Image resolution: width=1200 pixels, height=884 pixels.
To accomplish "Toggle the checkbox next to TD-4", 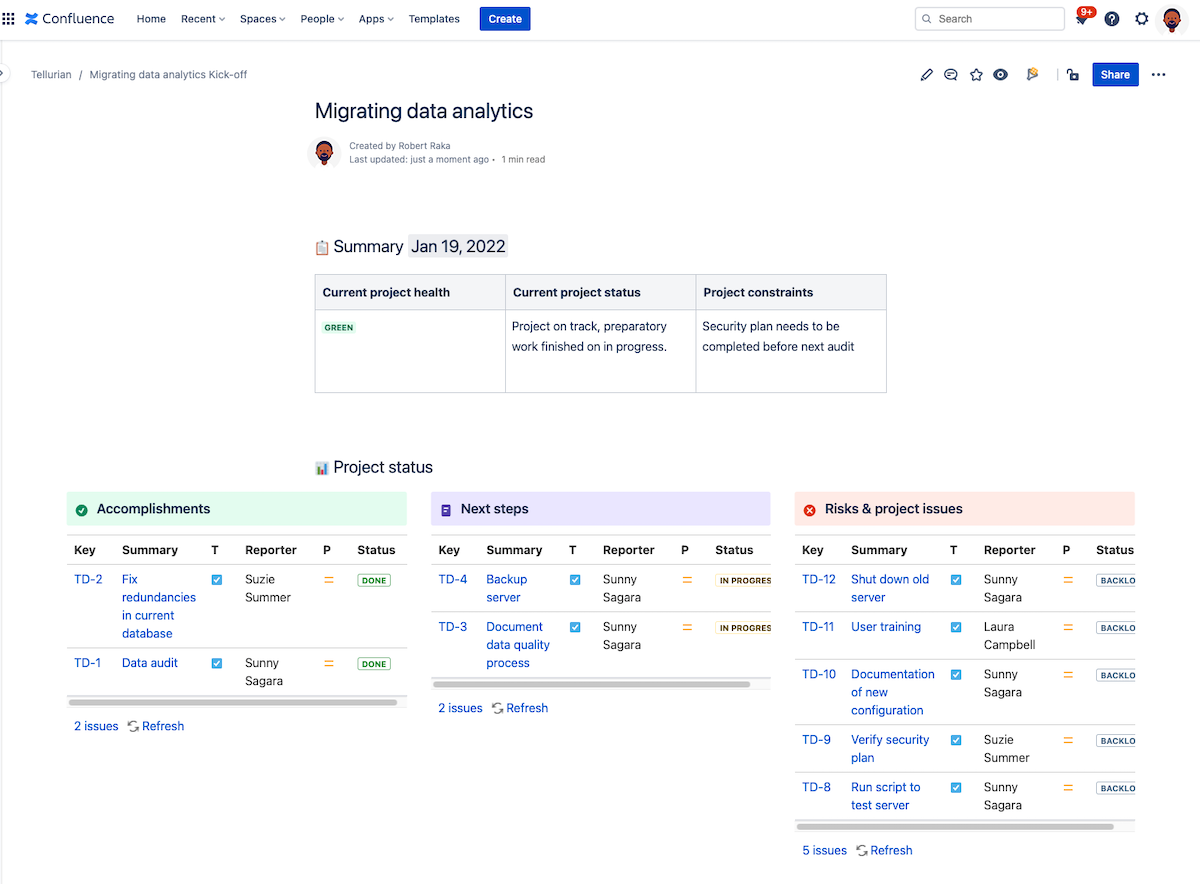I will click(x=574, y=579).
